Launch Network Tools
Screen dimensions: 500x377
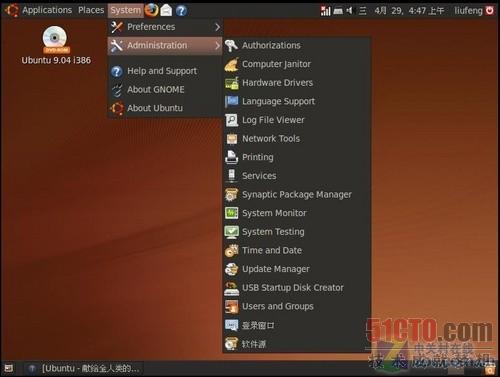tap(297, 139)
